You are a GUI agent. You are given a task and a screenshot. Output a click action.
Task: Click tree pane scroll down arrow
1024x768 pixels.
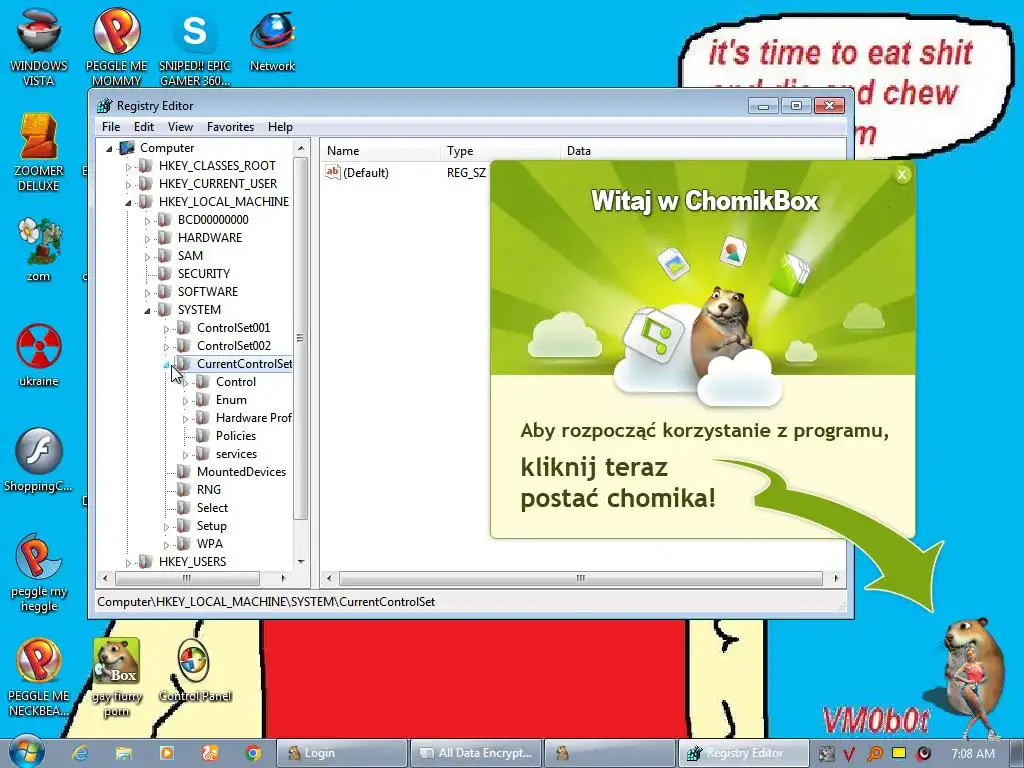tap(301, 562)
